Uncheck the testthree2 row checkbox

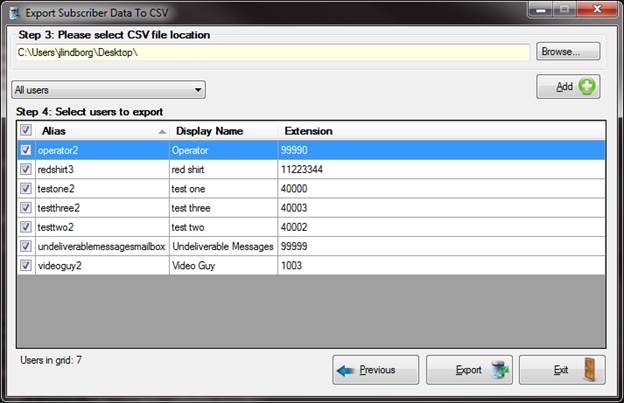point(26,208)
